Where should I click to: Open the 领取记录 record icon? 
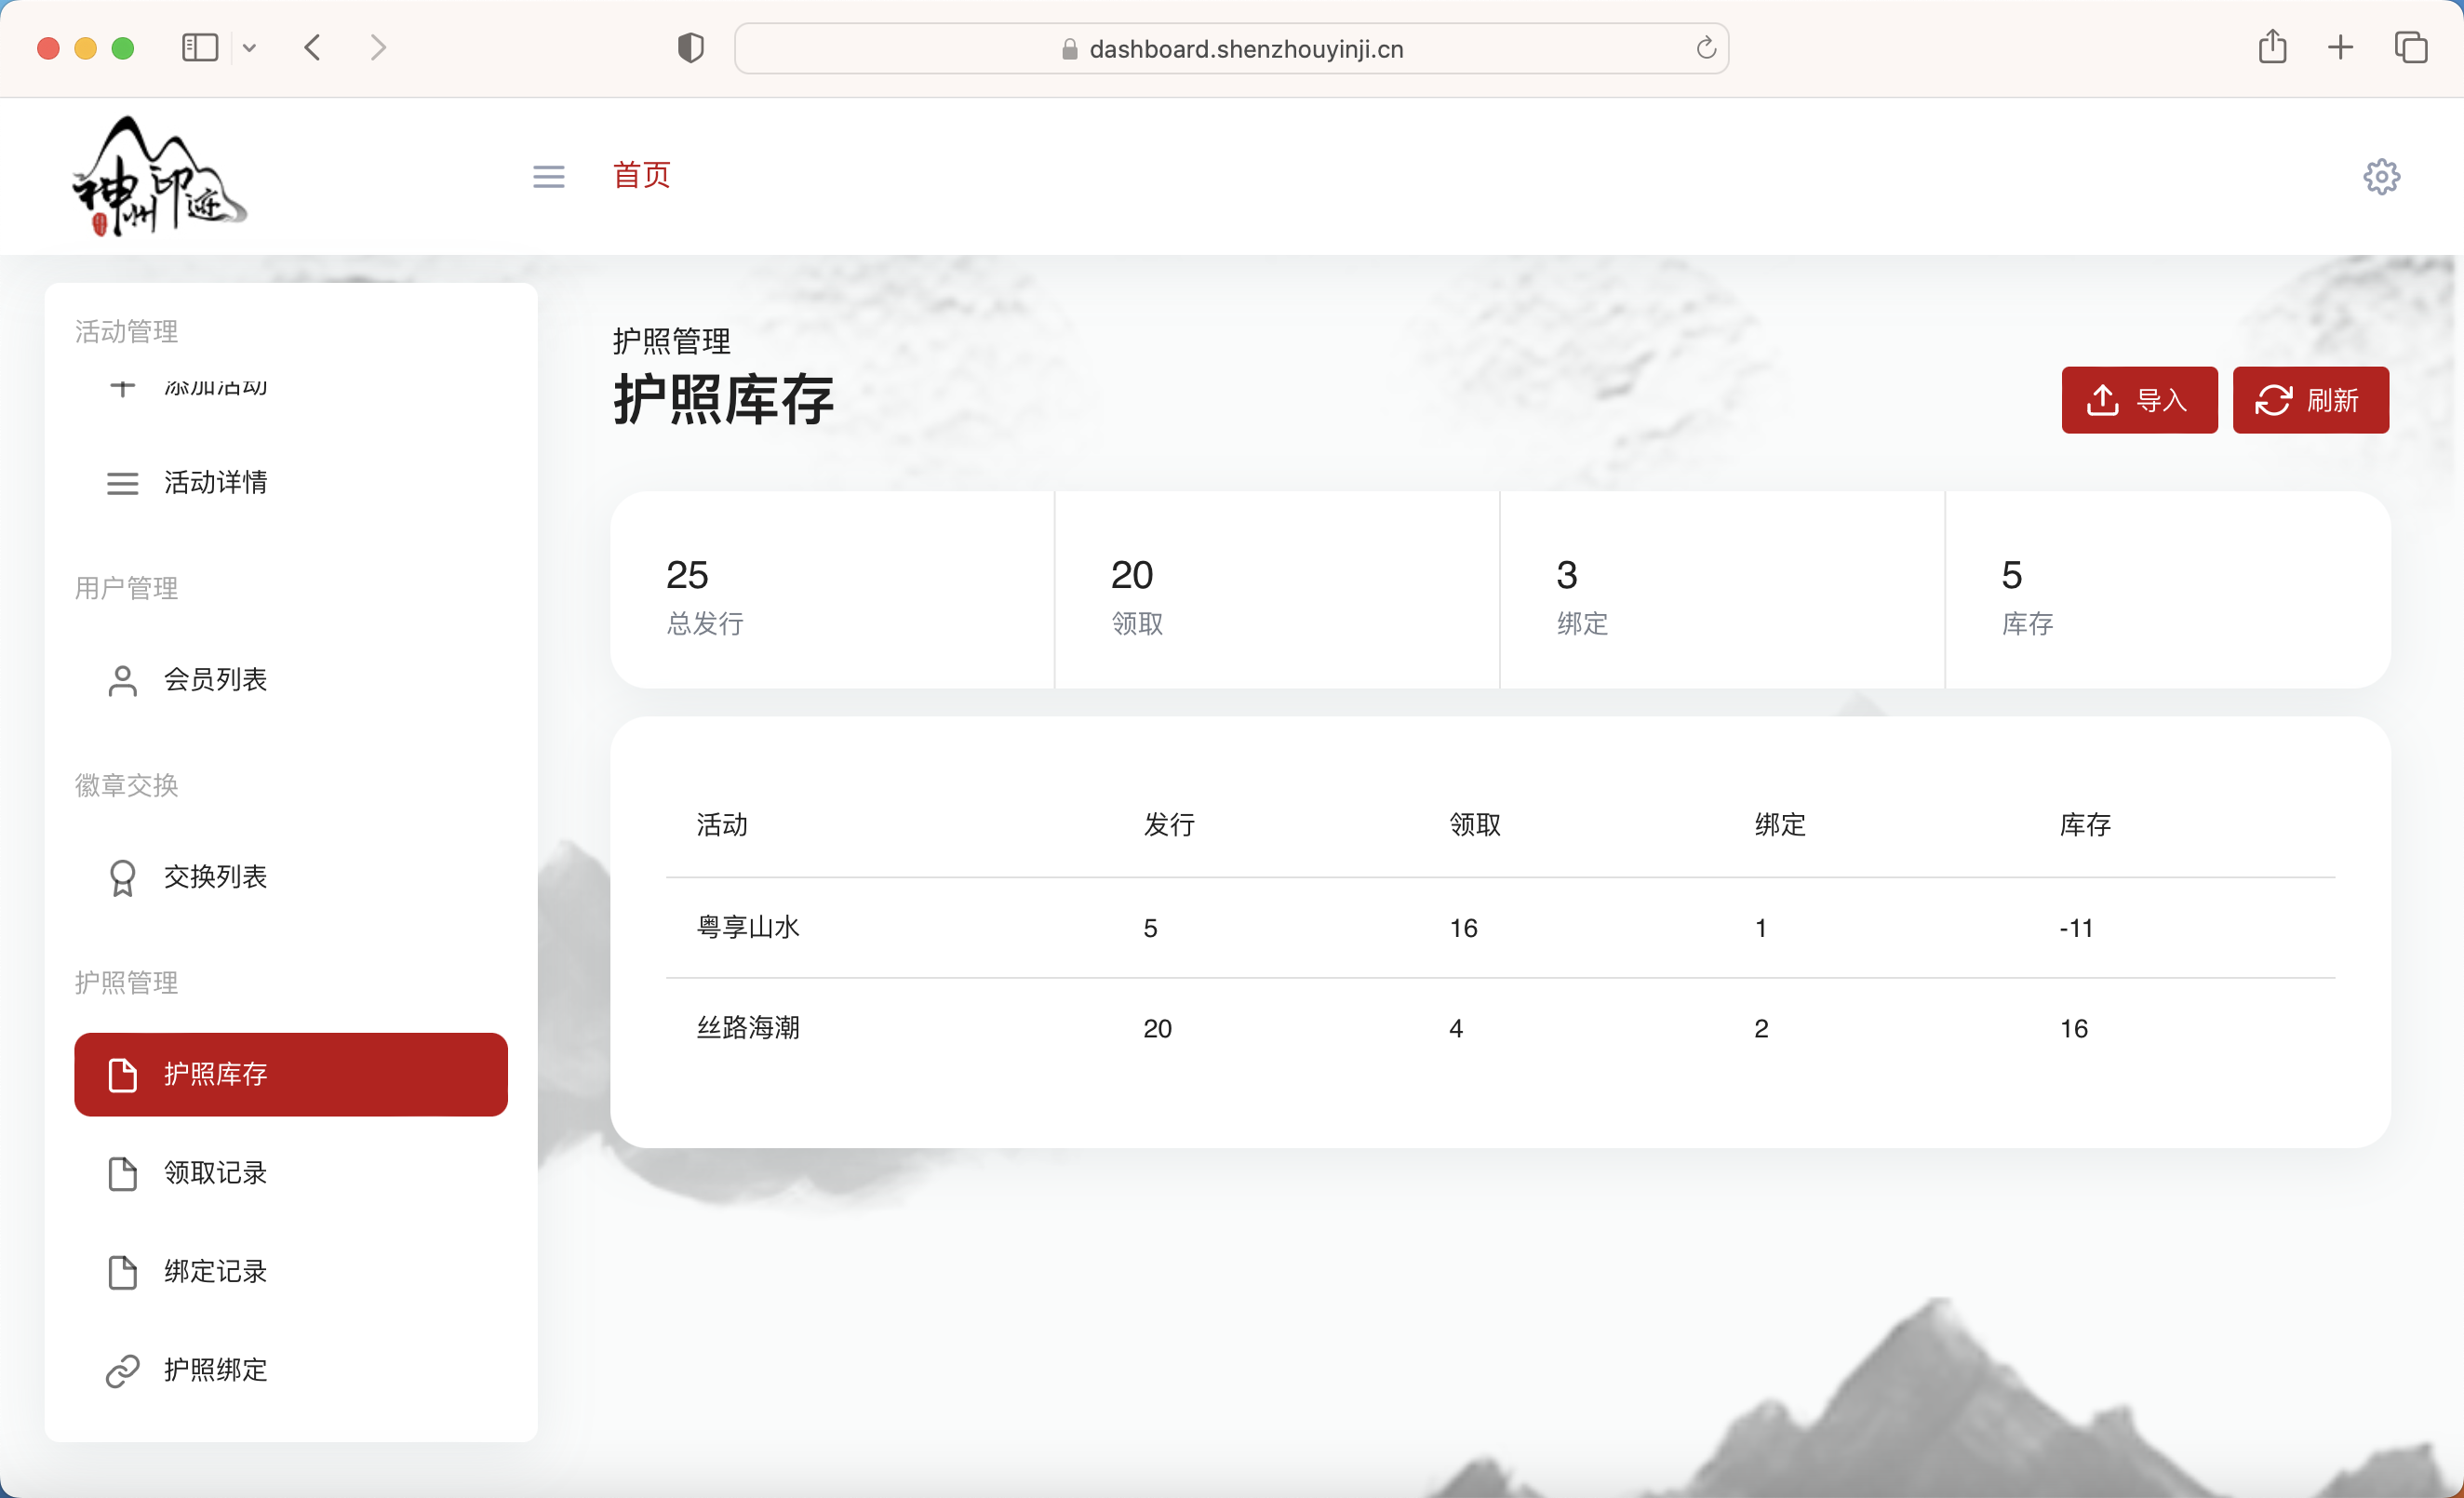click(124, 1173)
